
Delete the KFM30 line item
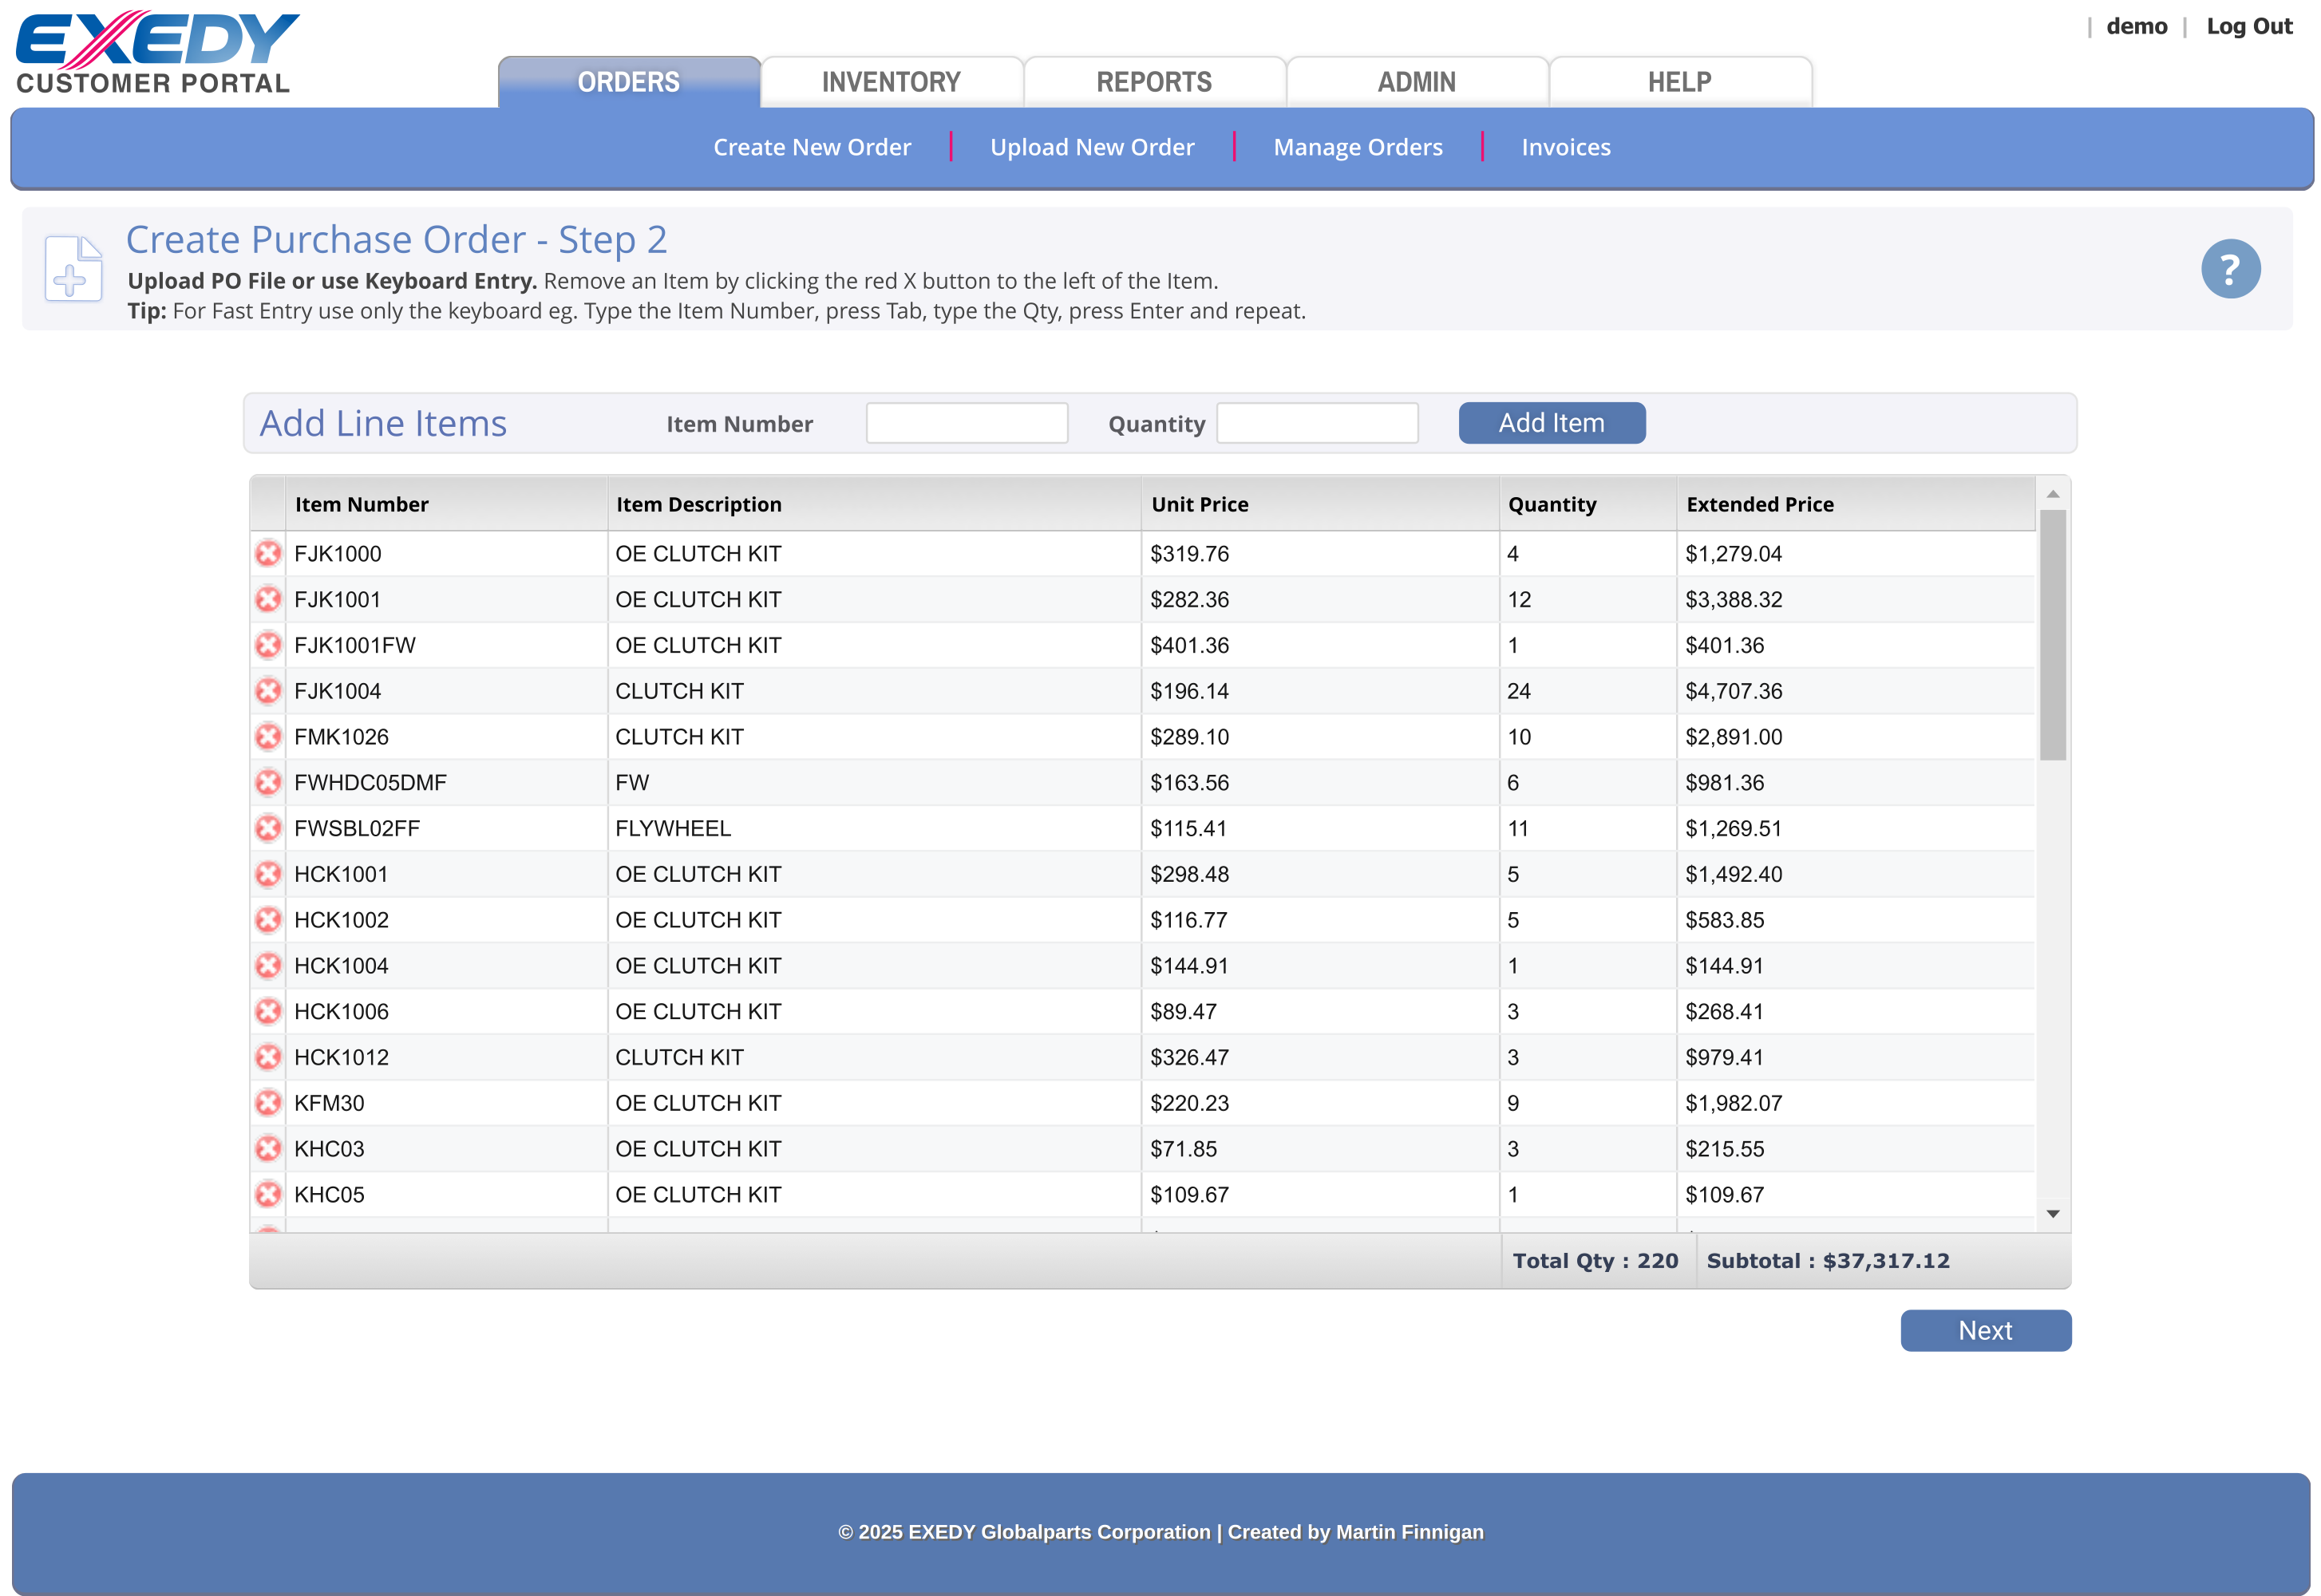(268, 1103)
